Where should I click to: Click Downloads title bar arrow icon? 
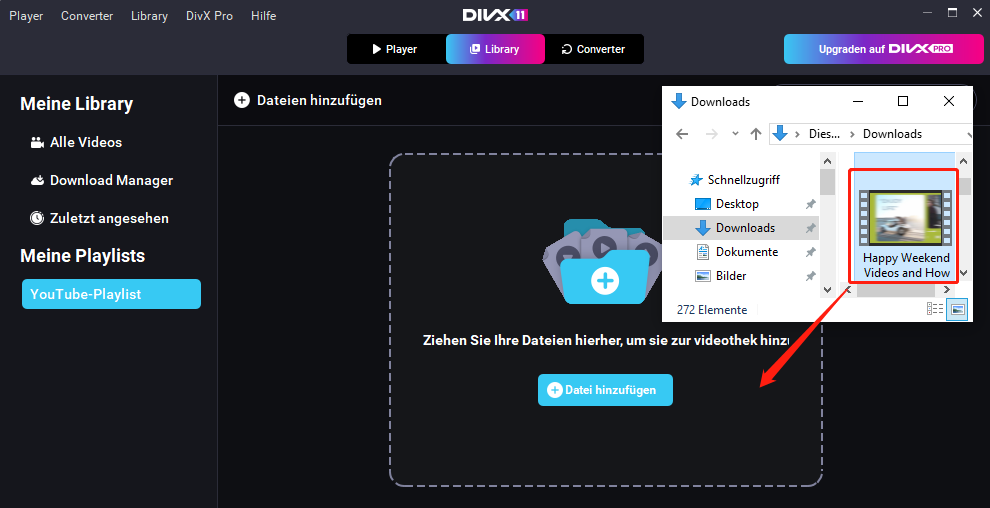(x=678, y=101)
